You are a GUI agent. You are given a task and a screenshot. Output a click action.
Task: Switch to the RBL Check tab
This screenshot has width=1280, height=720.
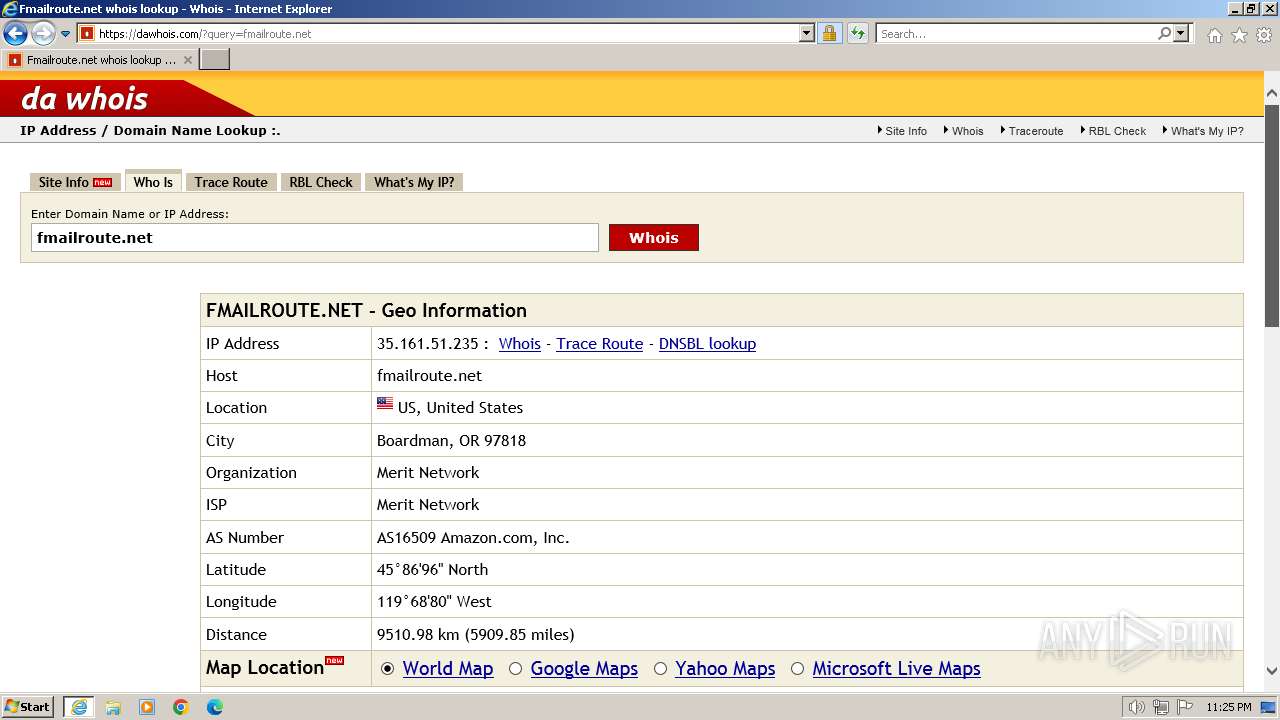(x=321, y=182)
